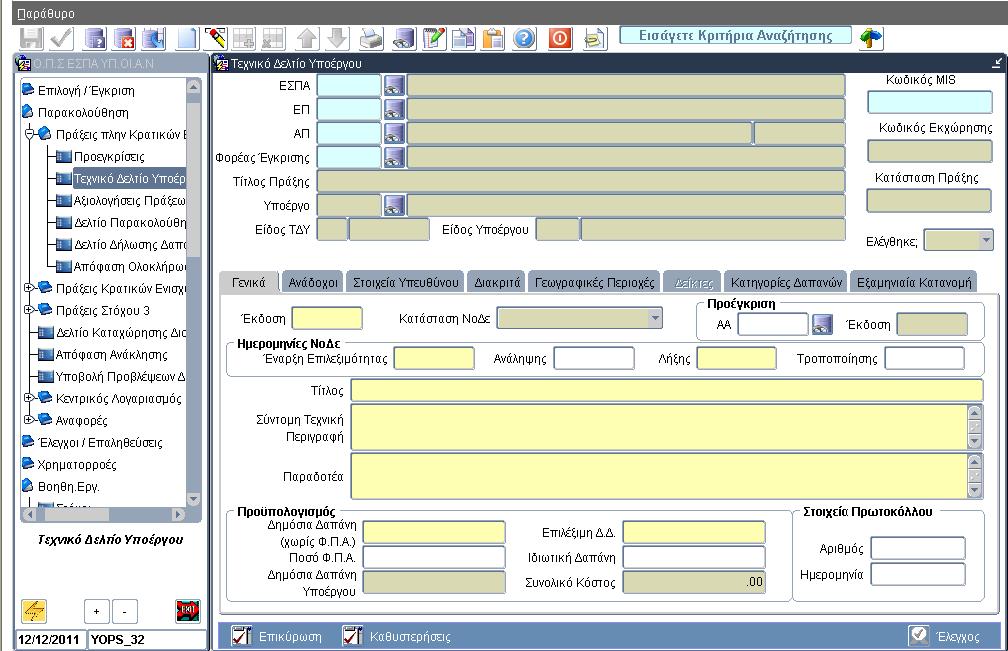The width and height of the screenshot is (1008, 651).
Task: Click the up arrow previous record icon
Action: (x=307, y=39)
